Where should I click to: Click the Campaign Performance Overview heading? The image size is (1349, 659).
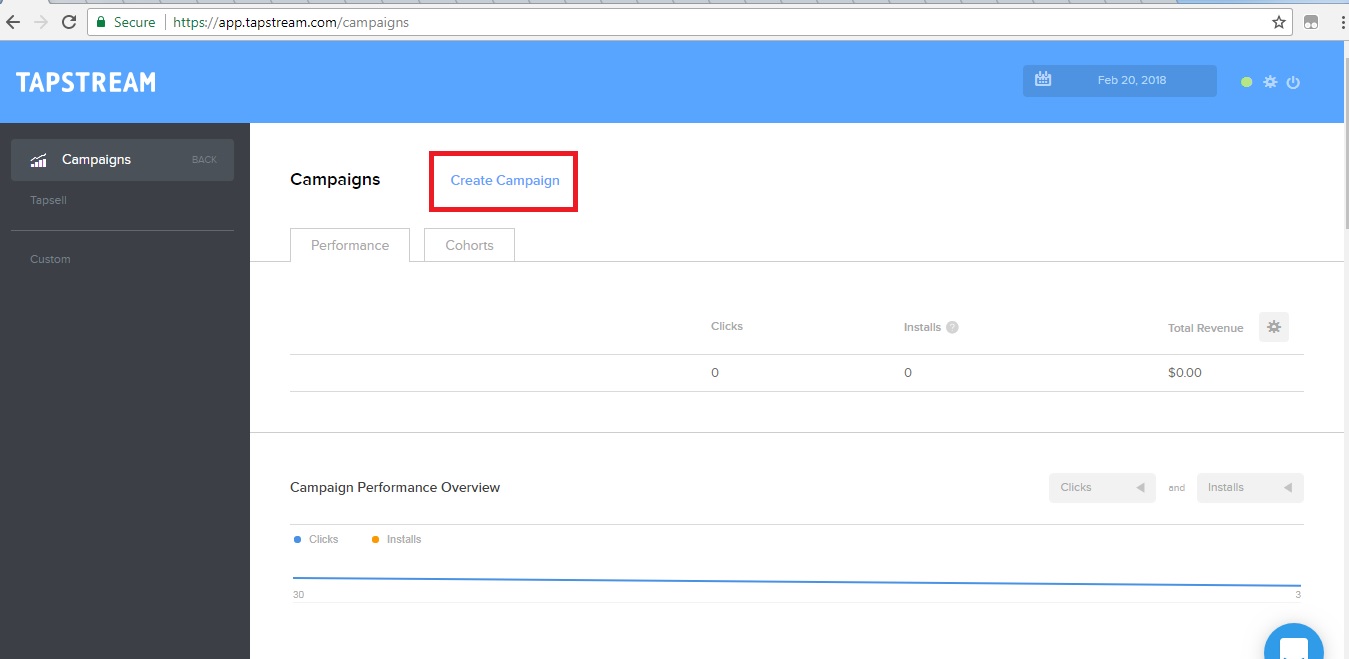tap(395, 487)
